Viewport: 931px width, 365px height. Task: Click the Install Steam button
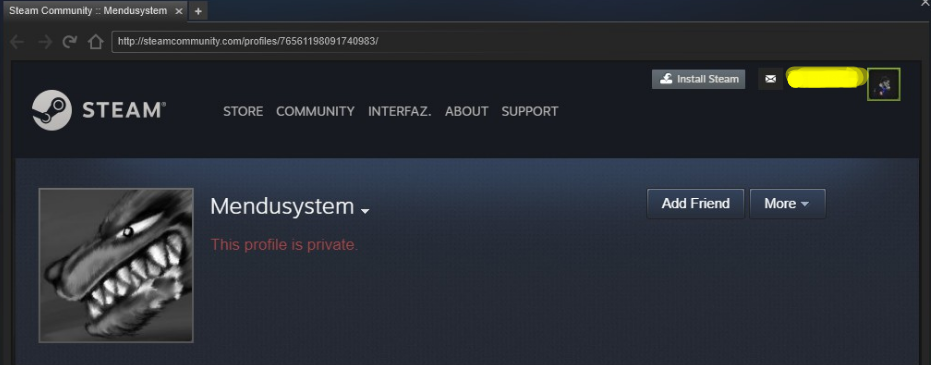pyautogui.click(x=698, y=79)
